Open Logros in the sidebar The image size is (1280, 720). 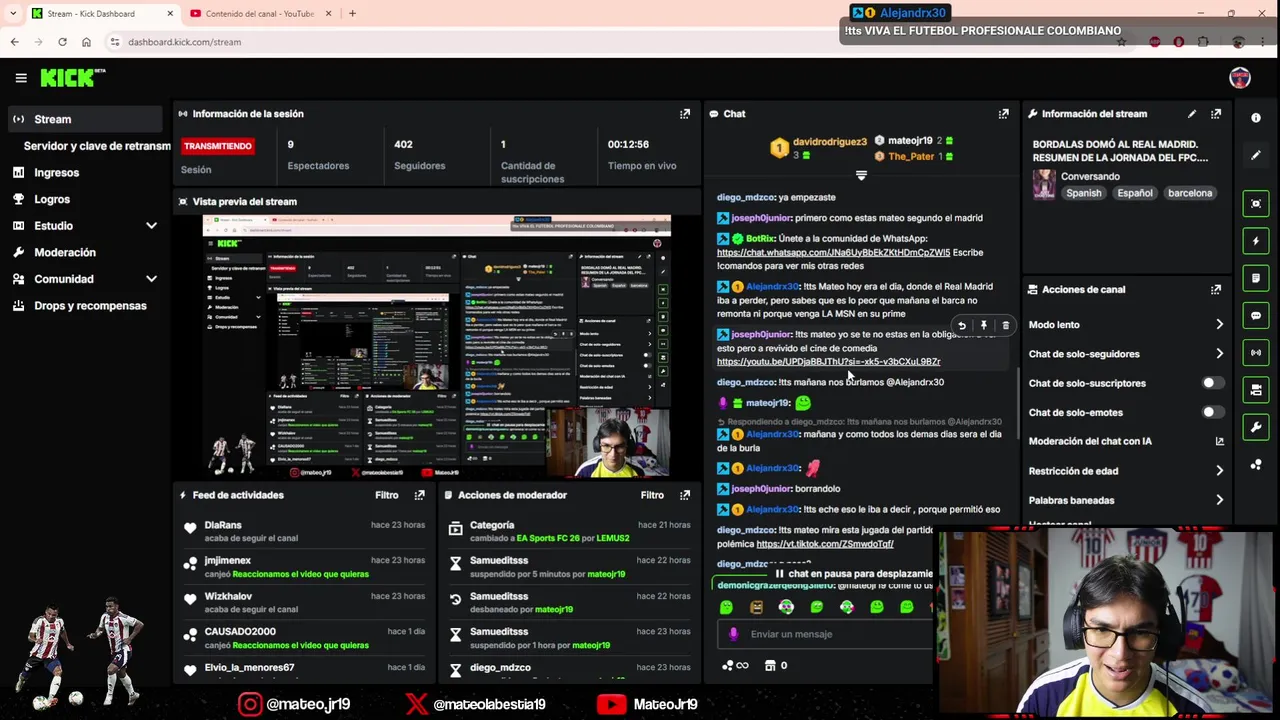point(85,199)
